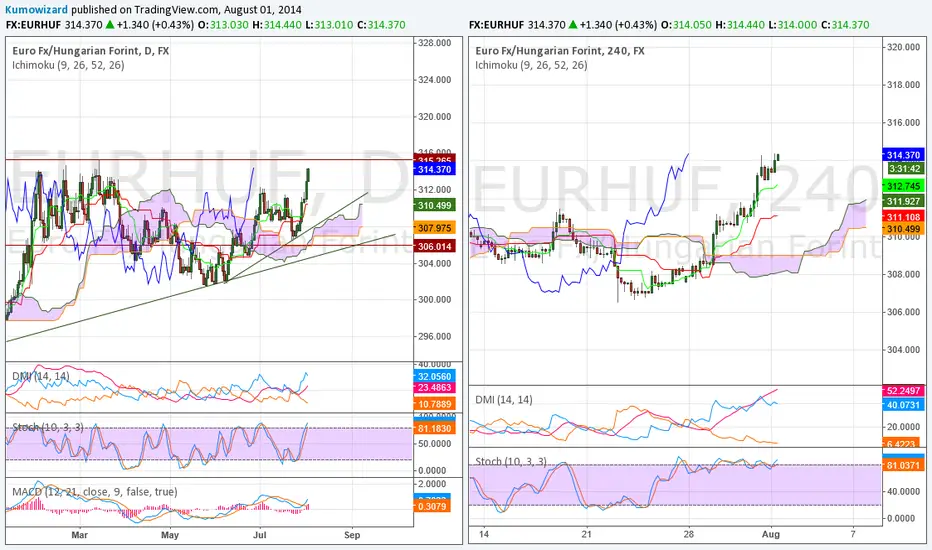Screen dimensions: 932x550
Task: Click the blue 32.0560 DMI tag
Action: (x=434, y=376)
